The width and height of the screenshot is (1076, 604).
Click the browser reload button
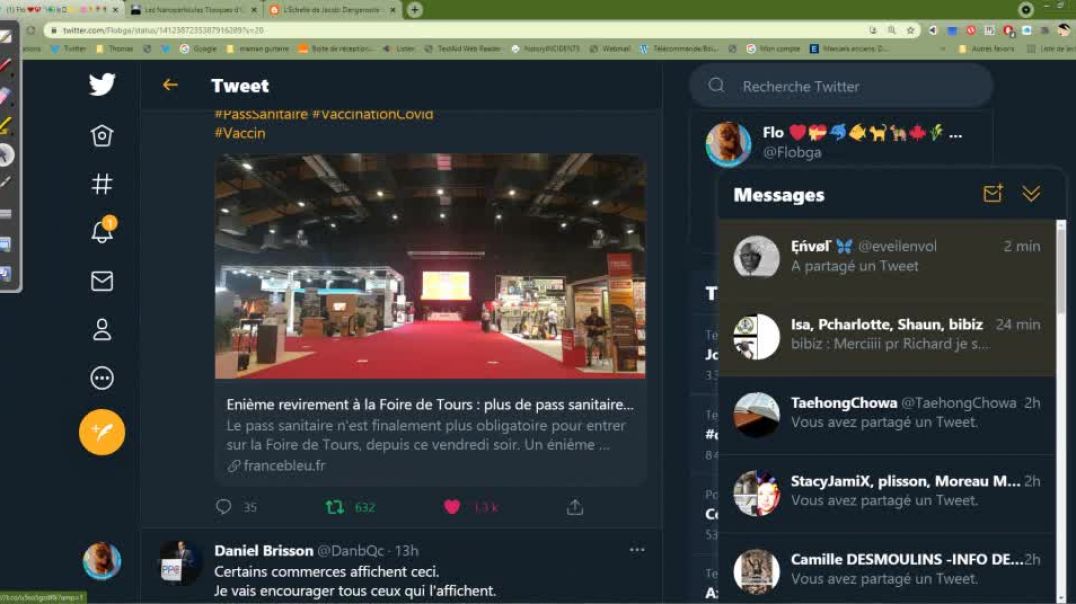31,30
